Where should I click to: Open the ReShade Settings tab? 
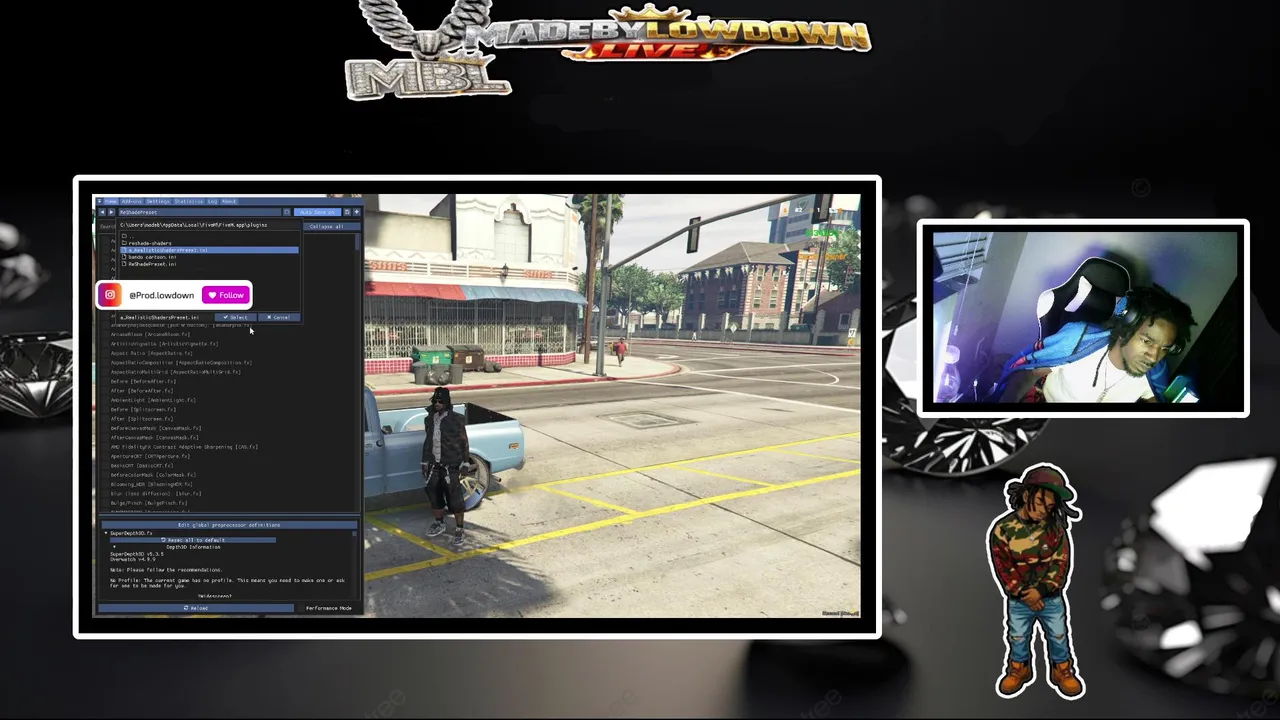point(158,201)
